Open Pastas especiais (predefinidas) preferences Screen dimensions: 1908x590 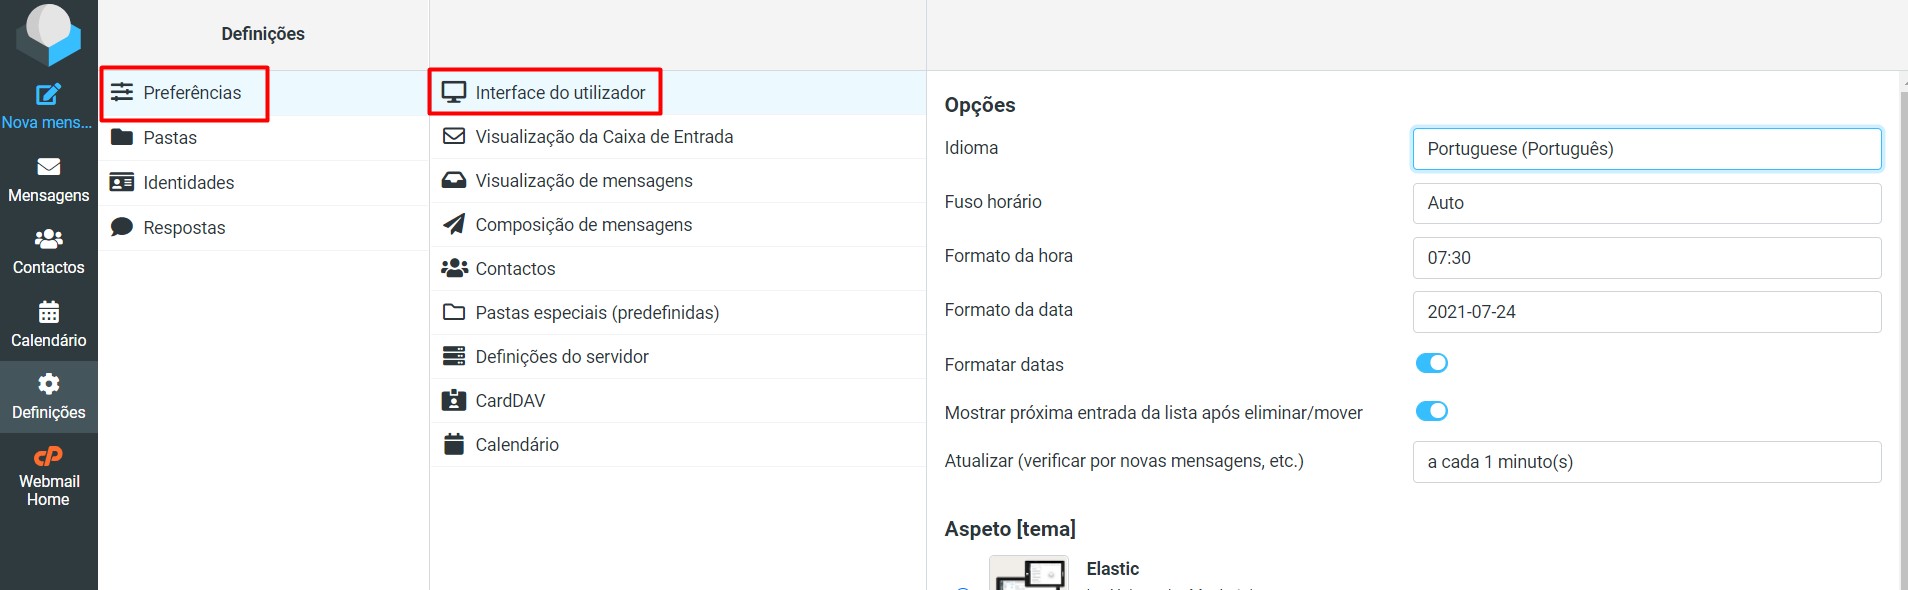point(678,313)
